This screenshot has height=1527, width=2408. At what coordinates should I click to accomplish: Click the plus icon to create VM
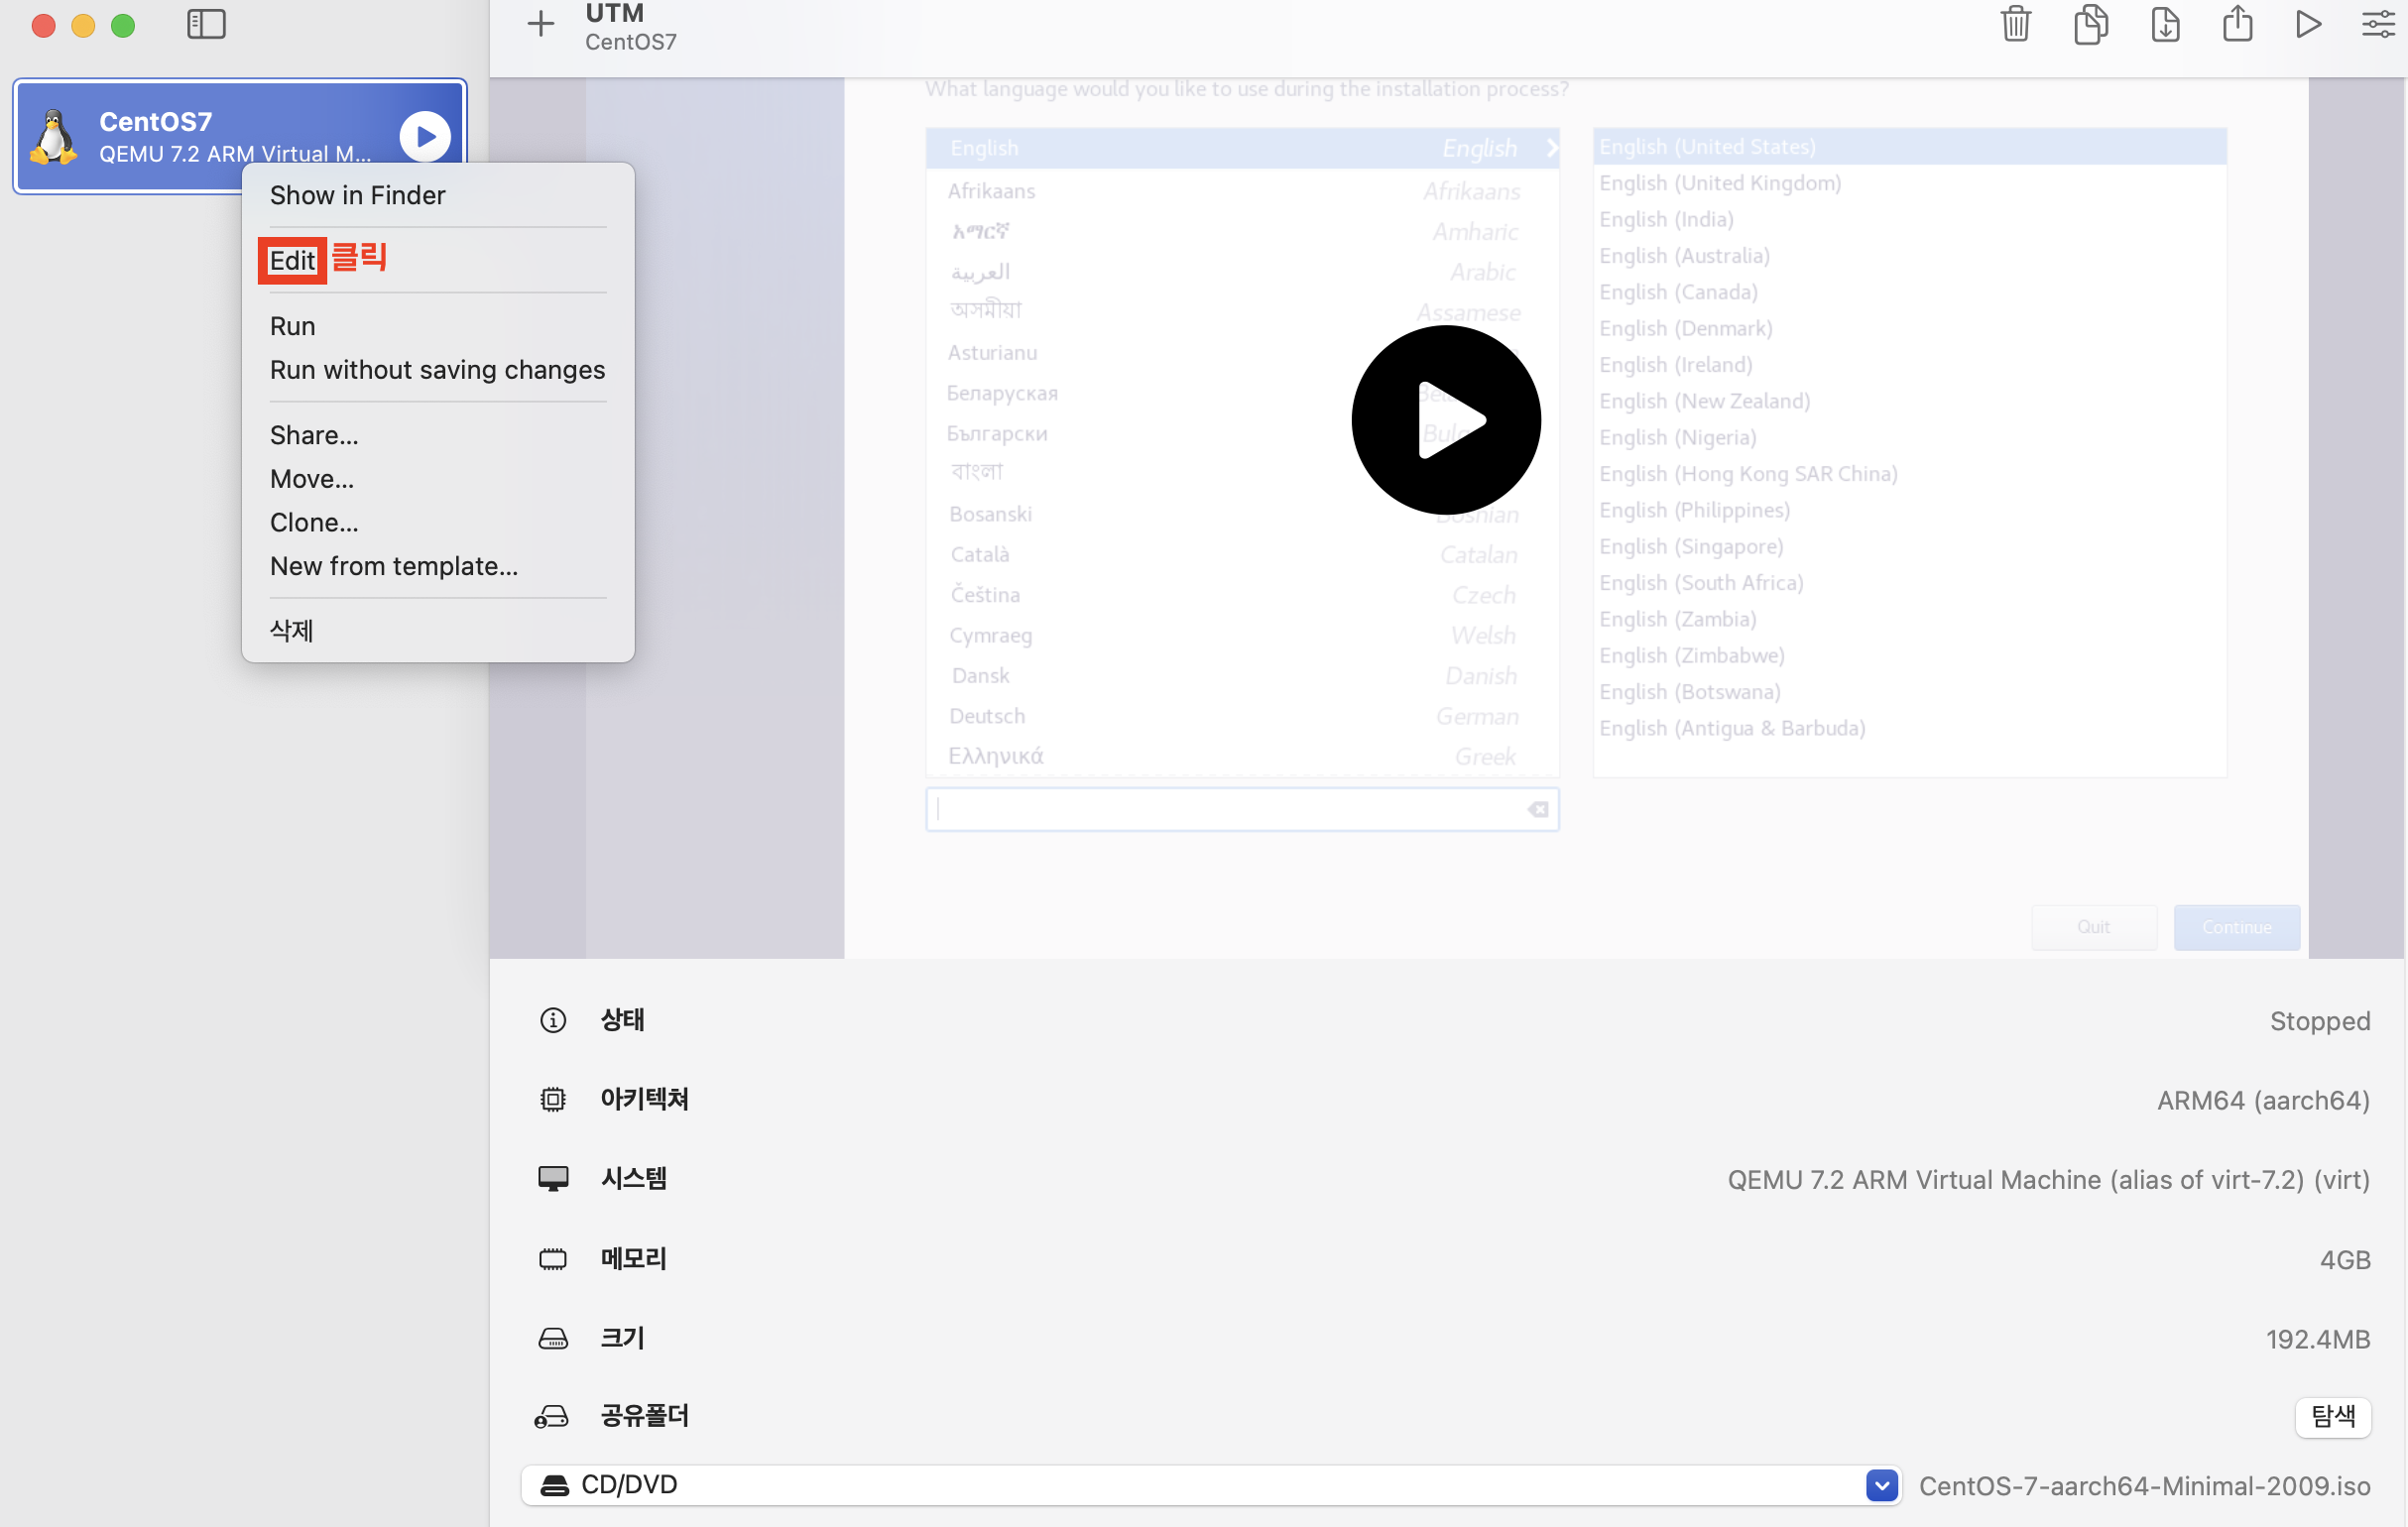tap(540, 24)
